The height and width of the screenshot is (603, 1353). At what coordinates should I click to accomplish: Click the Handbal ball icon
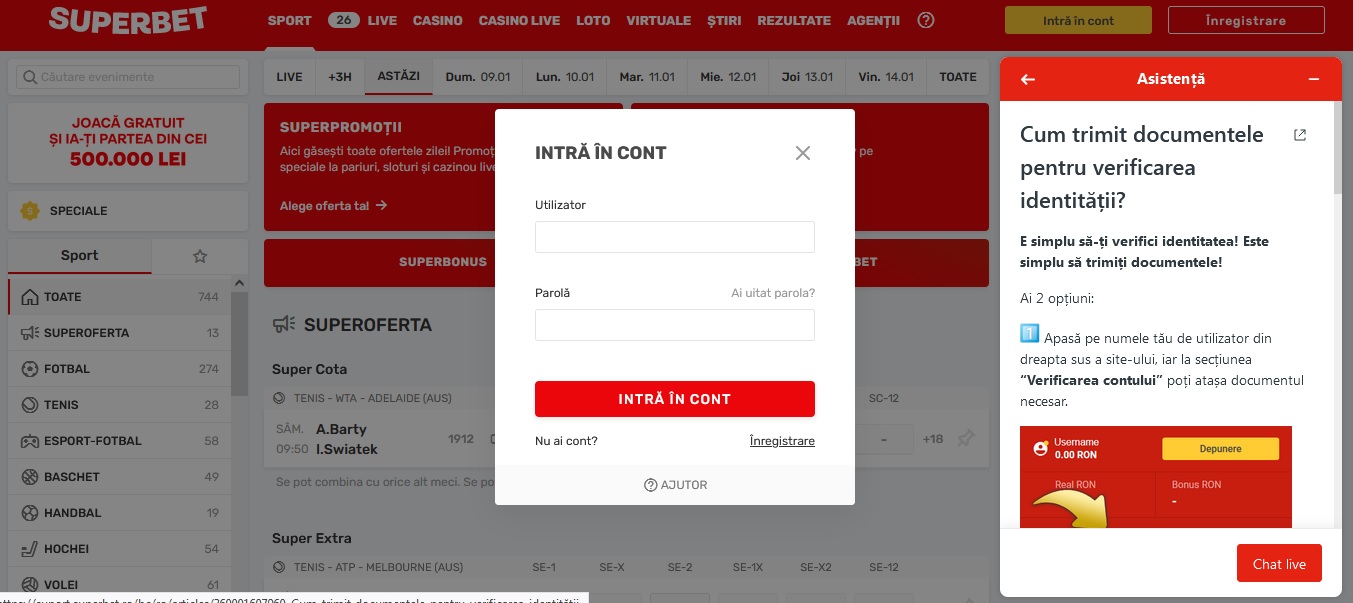coord(29,513)
